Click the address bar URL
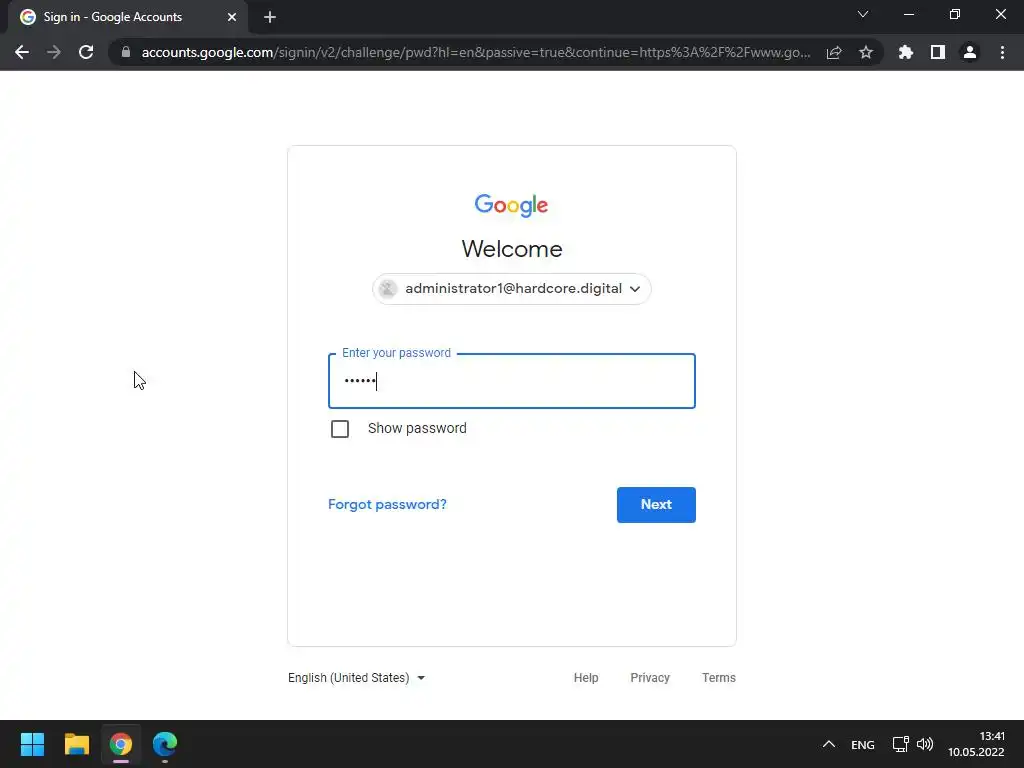This screenshot has width=1024, height=768. pyautogui.click(x=475, y=52)
